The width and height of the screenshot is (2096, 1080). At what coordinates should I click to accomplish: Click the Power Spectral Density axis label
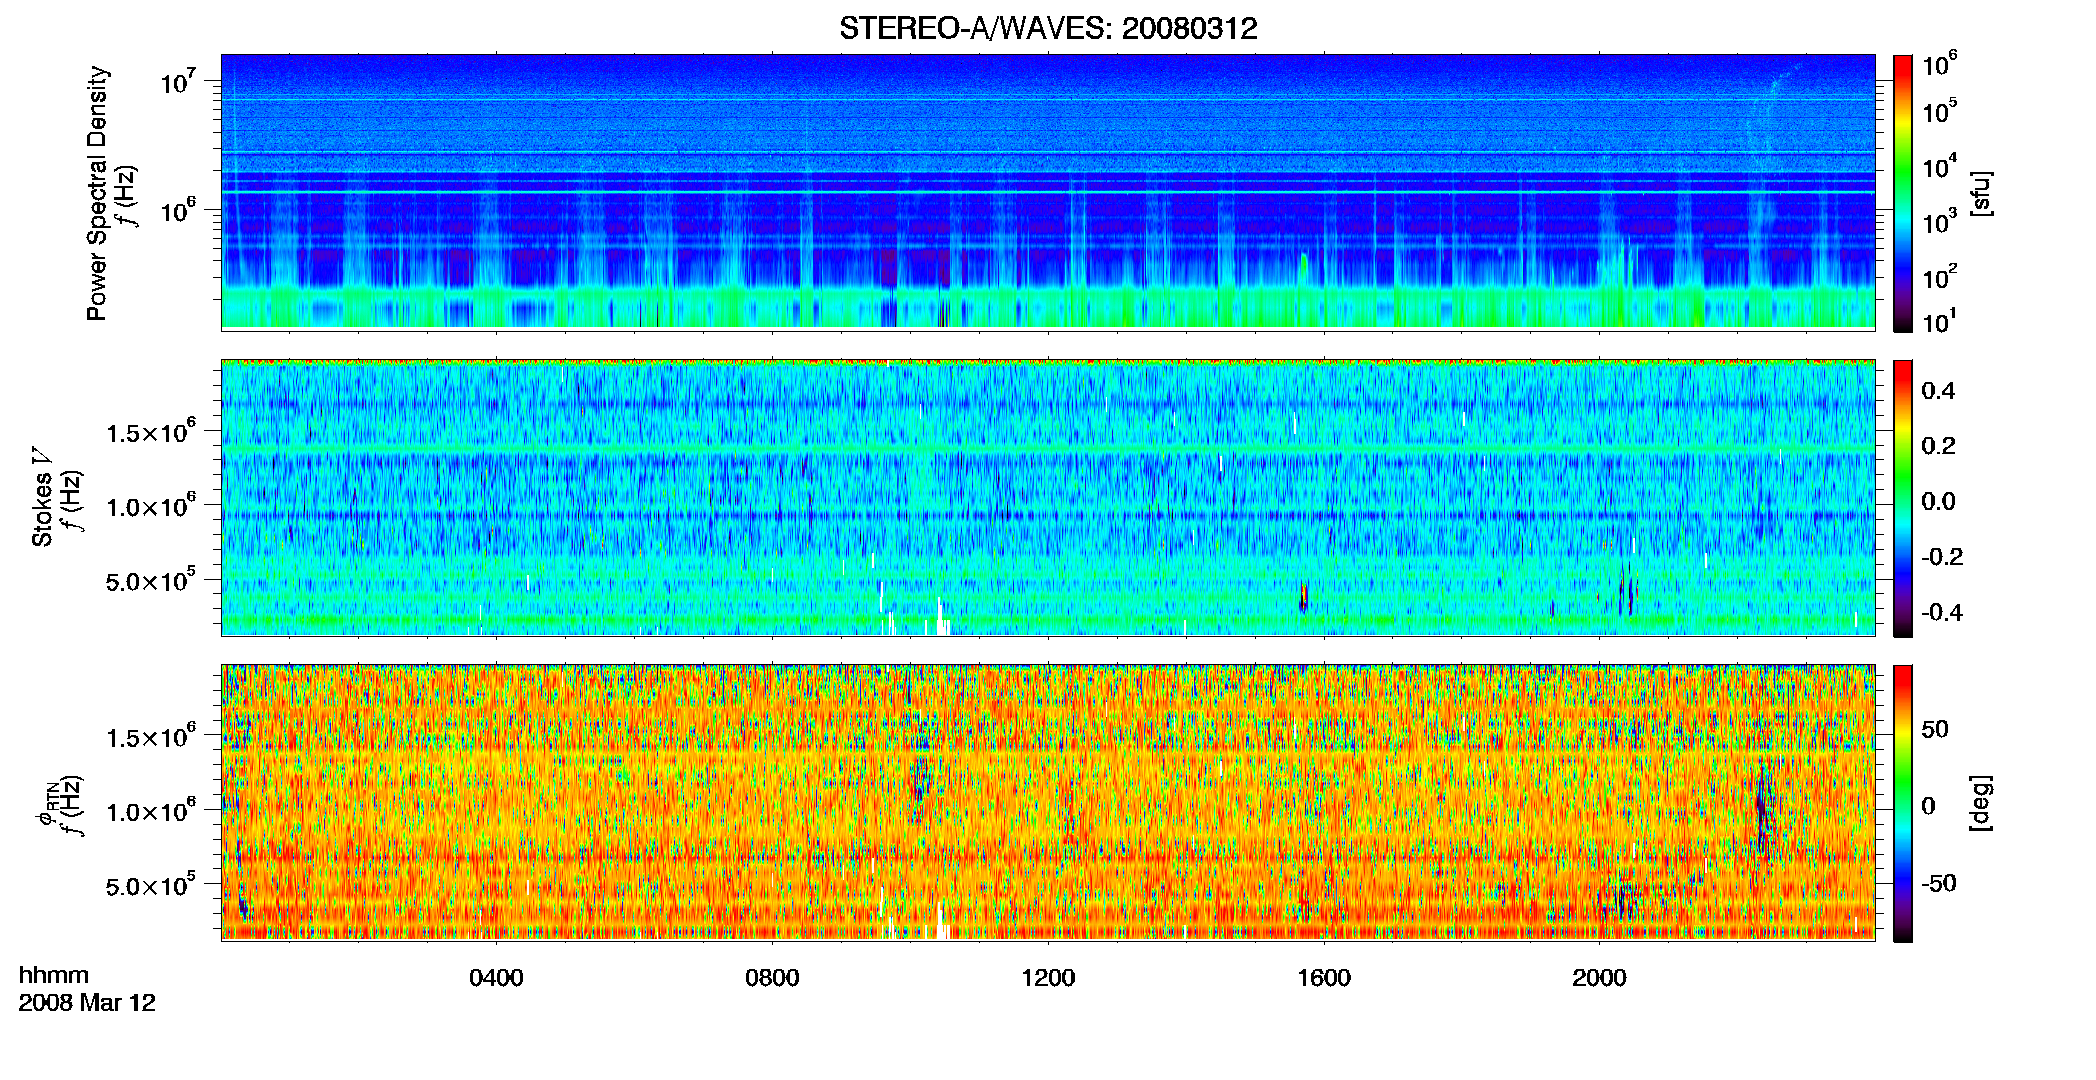(x=97, y=193)
